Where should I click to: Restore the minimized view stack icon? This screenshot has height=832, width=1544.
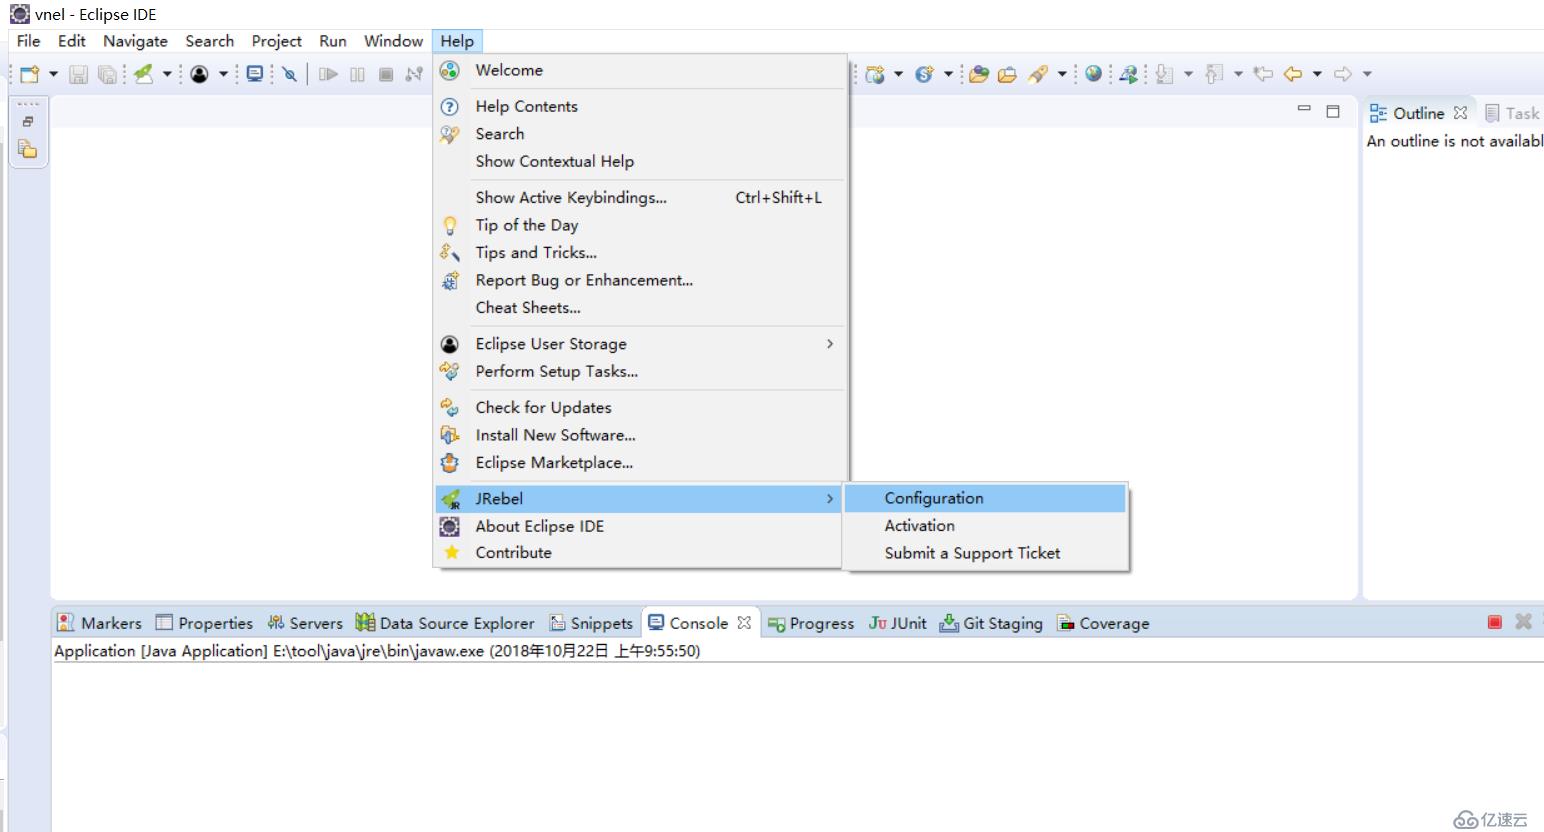[28, 121]
